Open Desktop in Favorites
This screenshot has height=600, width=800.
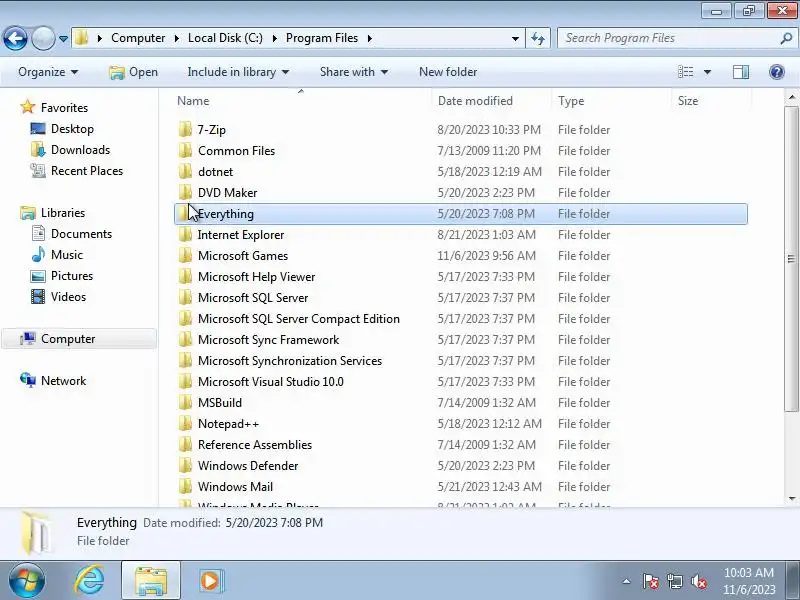coord(72,129)
